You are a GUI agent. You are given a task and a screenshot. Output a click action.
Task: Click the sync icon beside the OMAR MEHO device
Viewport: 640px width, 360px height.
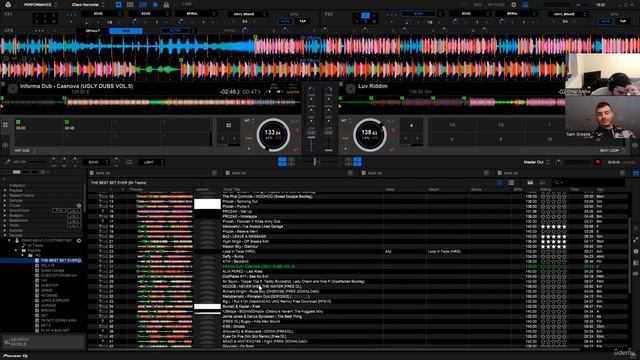[79, 241]
